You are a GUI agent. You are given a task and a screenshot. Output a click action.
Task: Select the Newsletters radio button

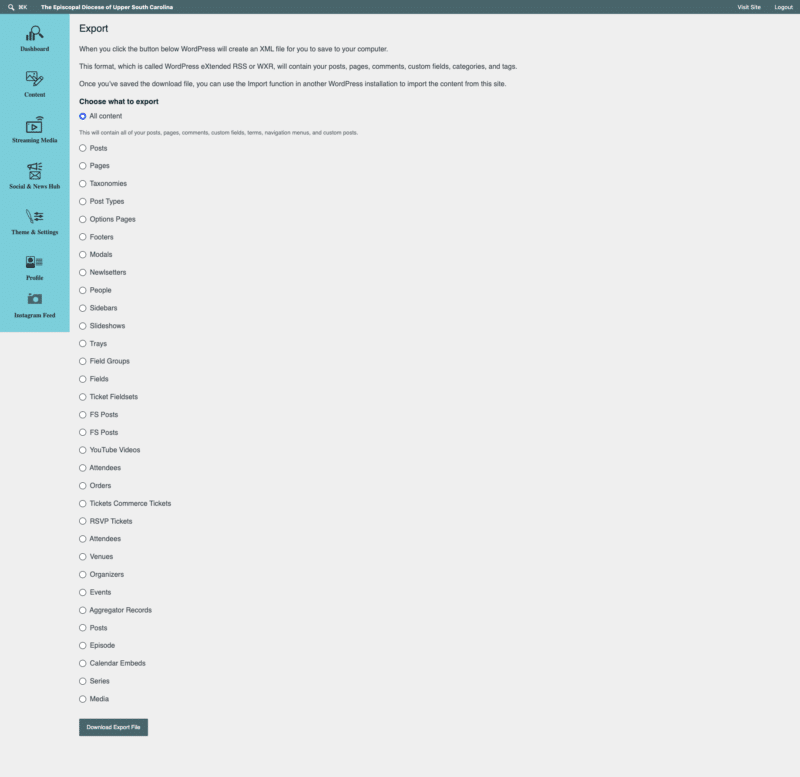tap(83, 272)
